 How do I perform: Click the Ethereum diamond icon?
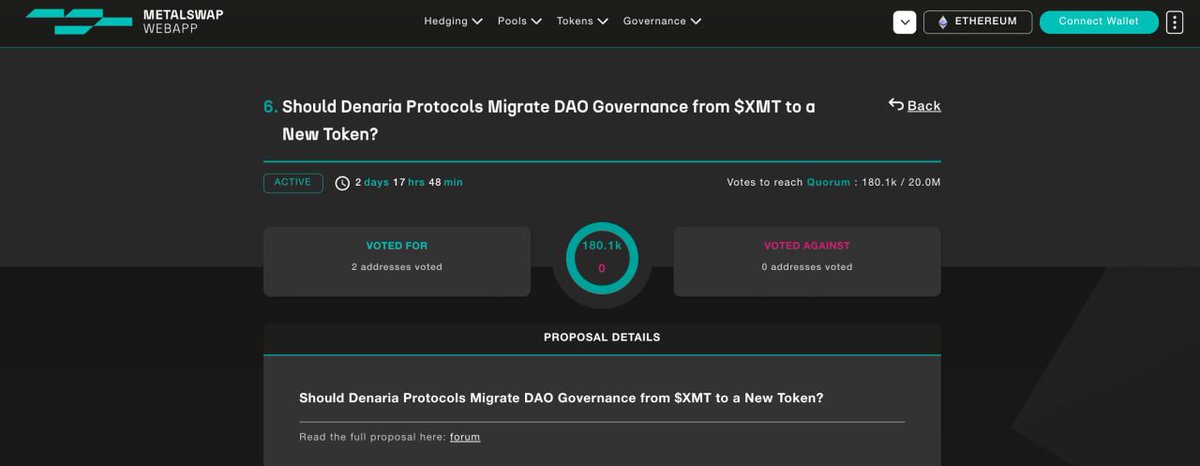[x=942, y=22]
